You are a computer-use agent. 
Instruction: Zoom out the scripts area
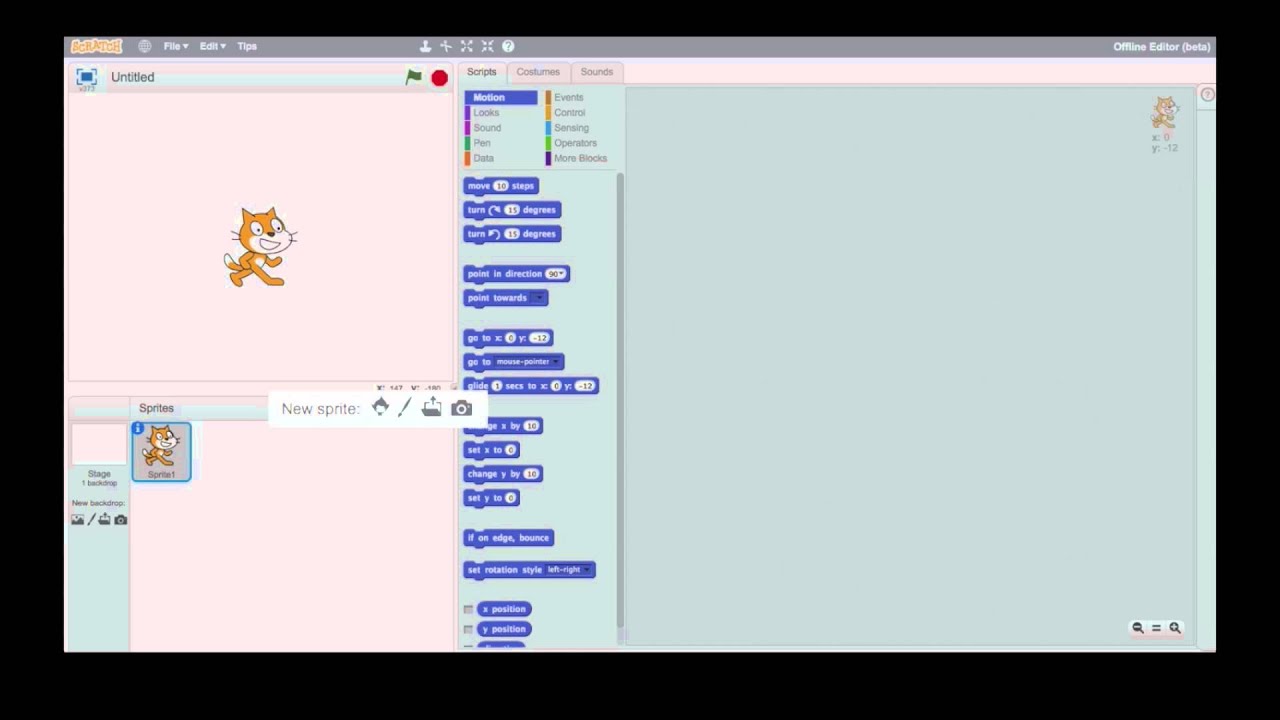[1138, 628]
